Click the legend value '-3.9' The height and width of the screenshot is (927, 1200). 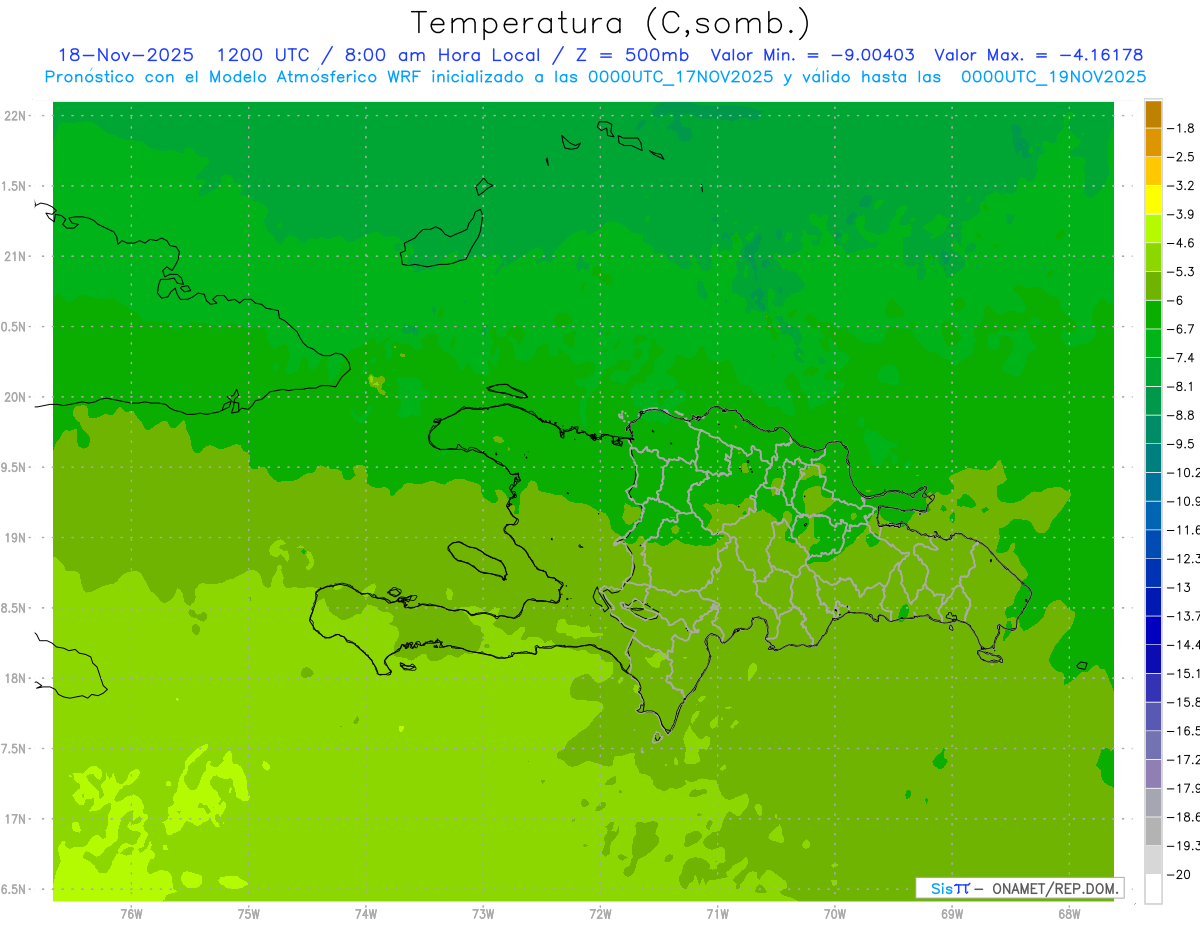pos(1183,214)
